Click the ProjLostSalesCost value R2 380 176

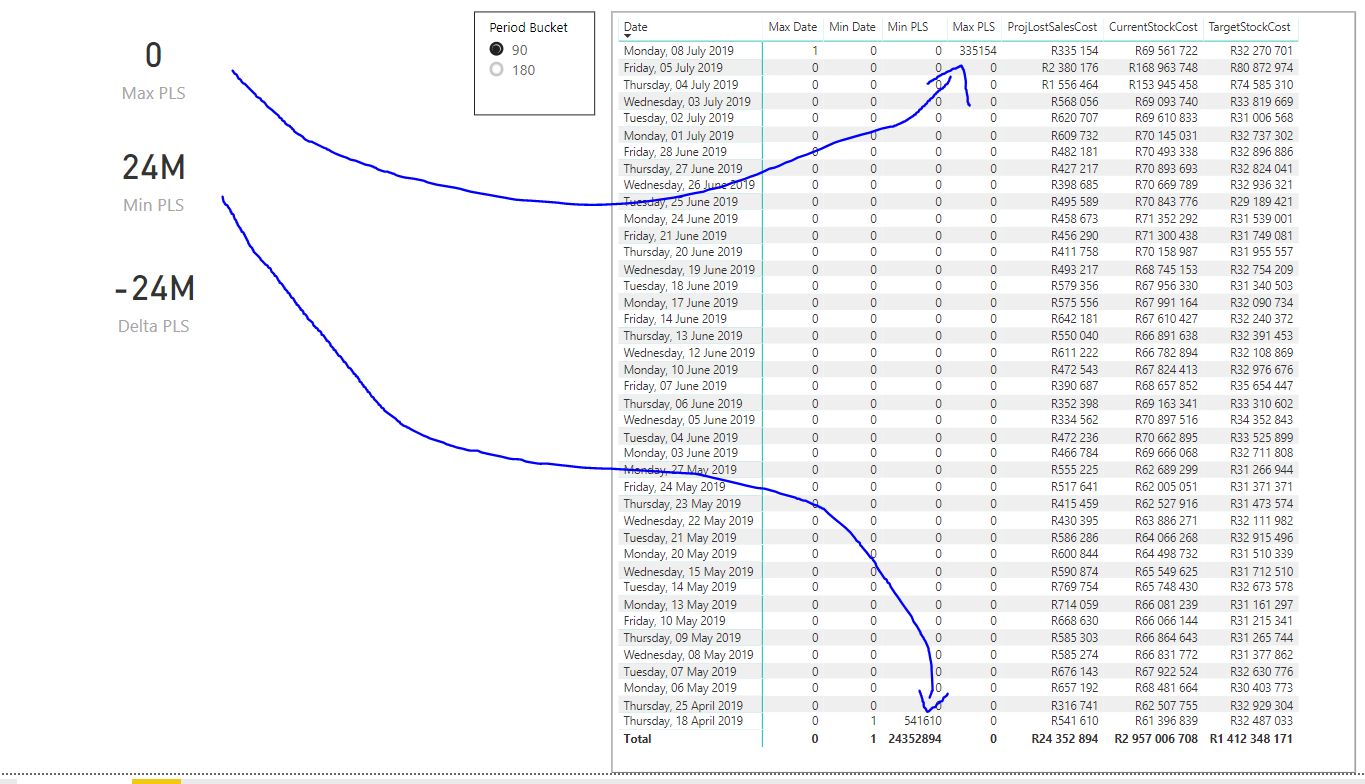pos(1069,68)
